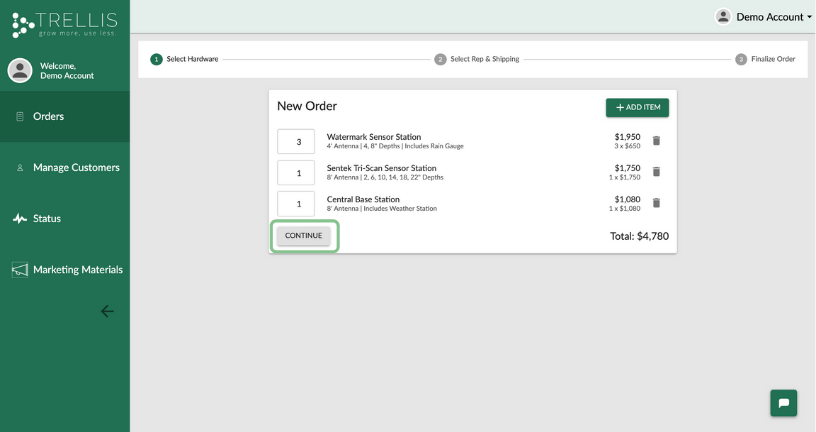816x432 pixels.
Task: Click the Continue button
Action: (303, 236)
